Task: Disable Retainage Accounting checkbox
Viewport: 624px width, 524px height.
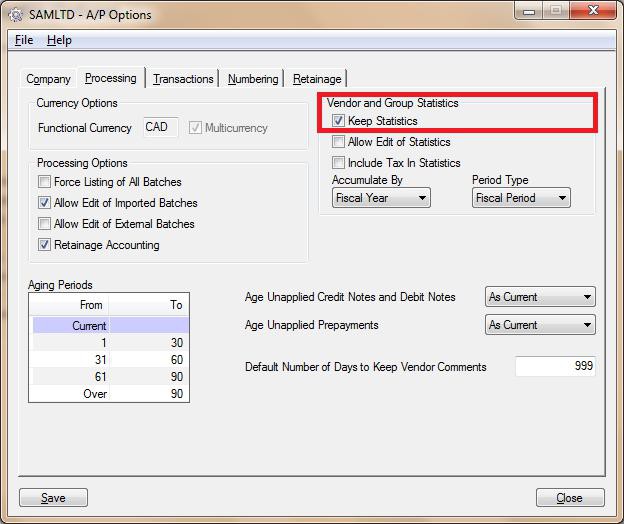Action: coord(44,245)
